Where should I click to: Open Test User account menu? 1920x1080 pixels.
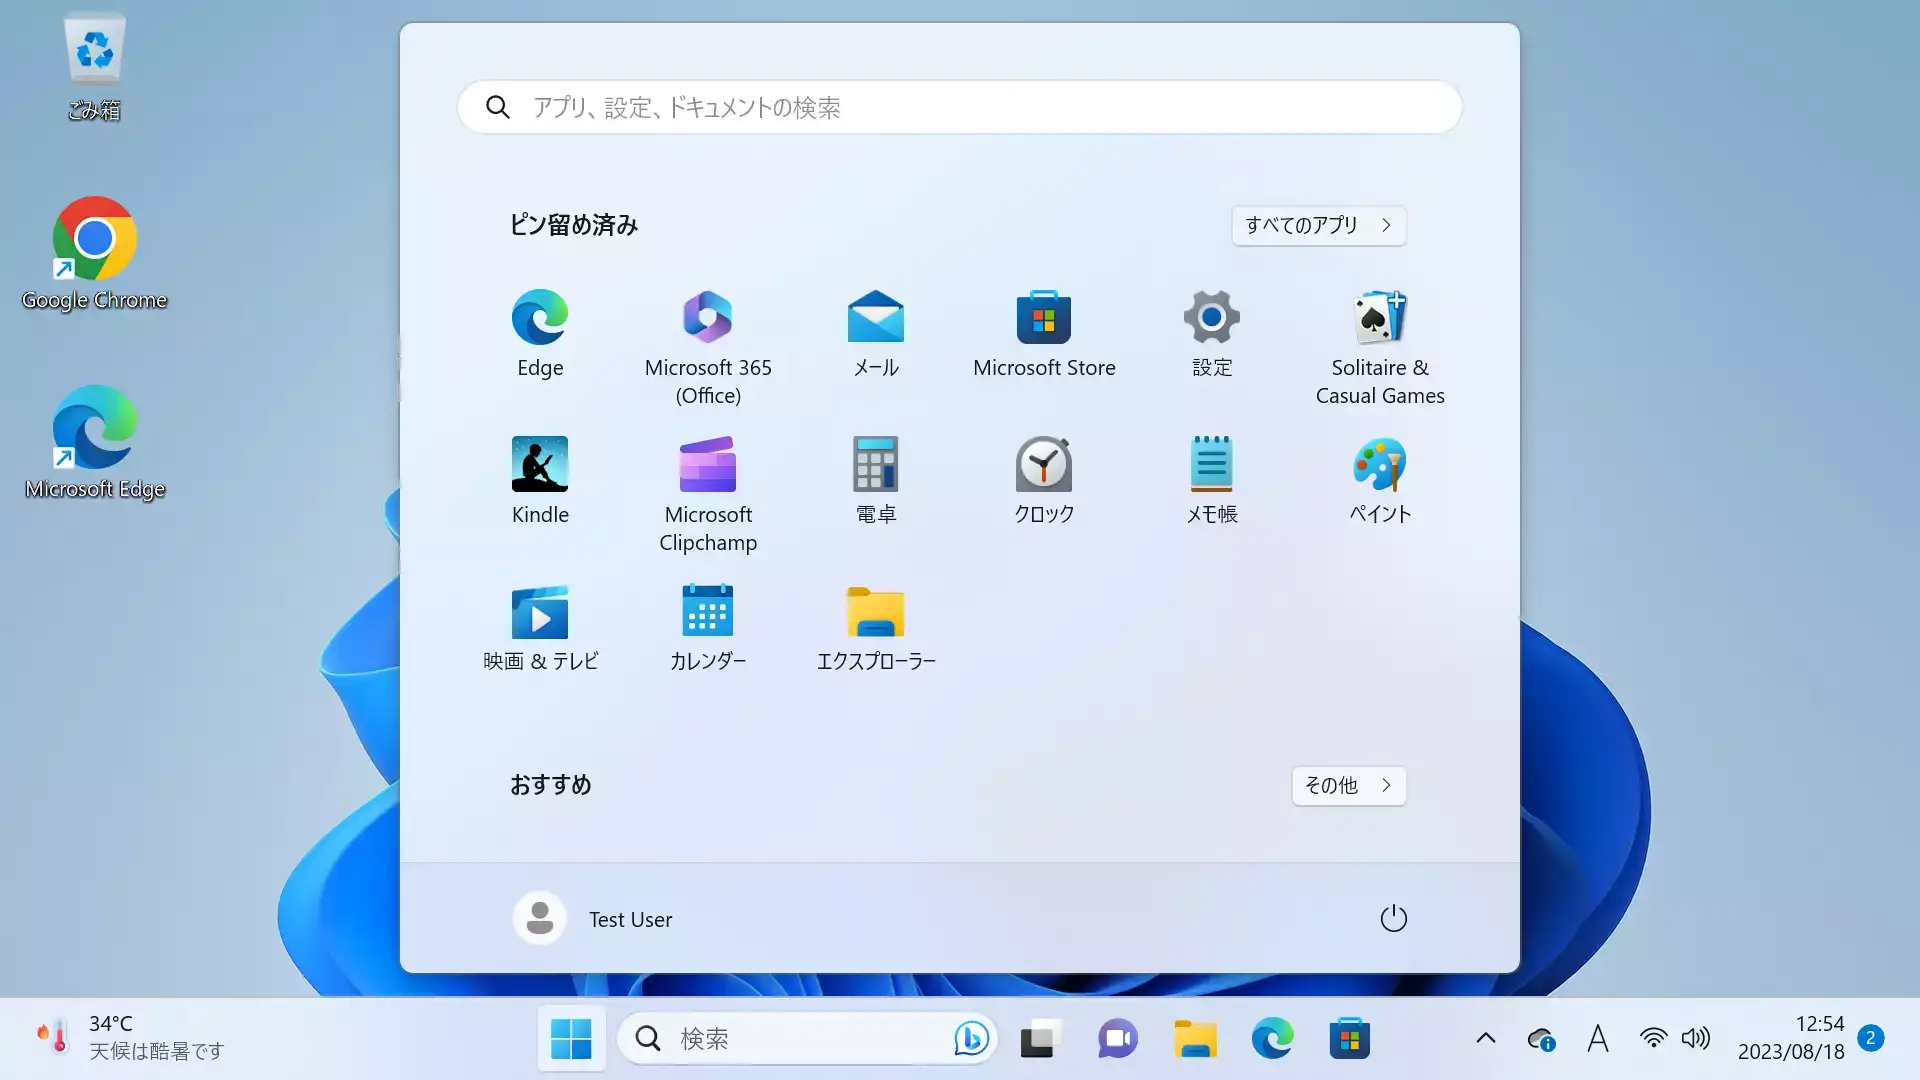point(593,918)
